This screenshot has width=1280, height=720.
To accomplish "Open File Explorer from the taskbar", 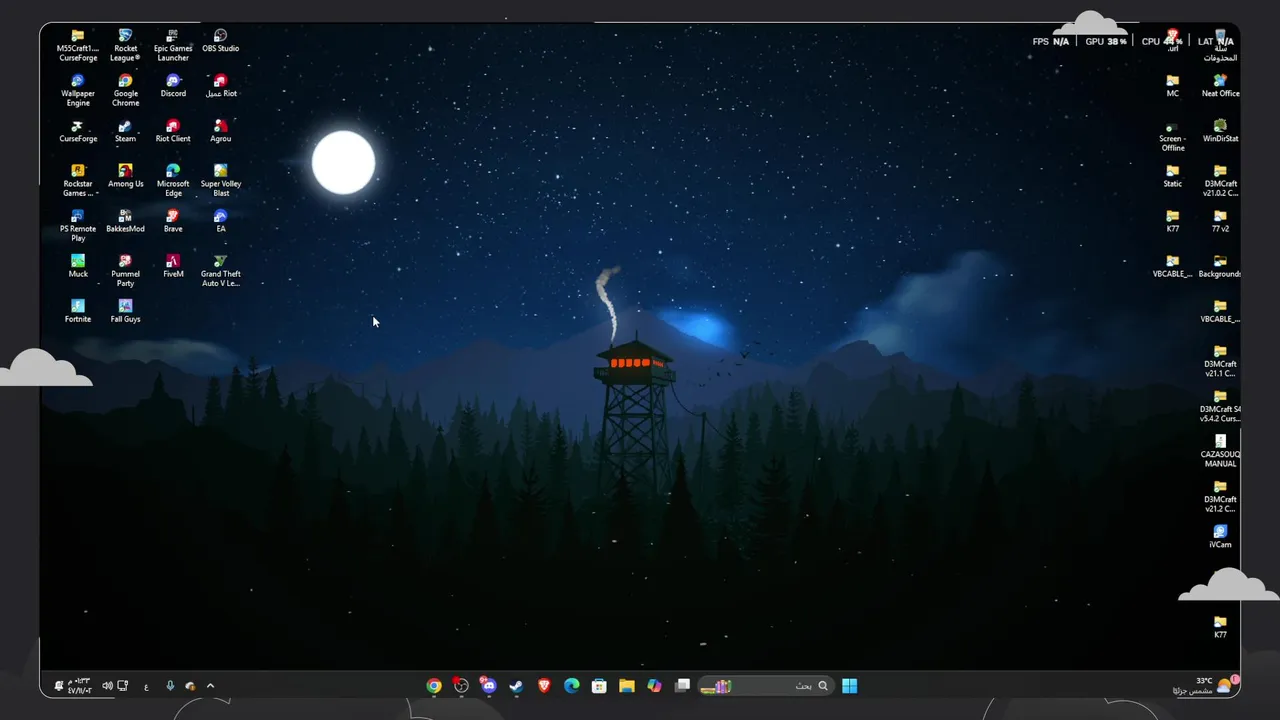I will [x=626, y=686].
